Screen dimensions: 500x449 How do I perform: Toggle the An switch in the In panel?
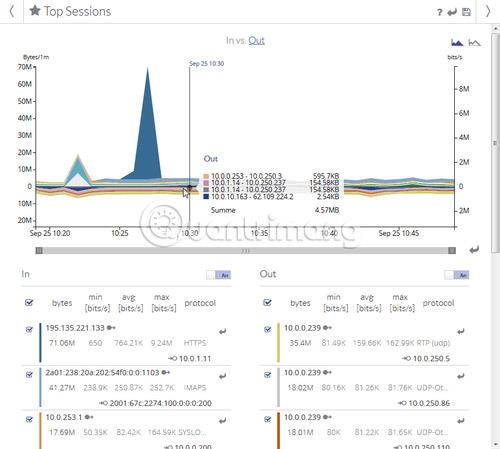pos(219,275)
